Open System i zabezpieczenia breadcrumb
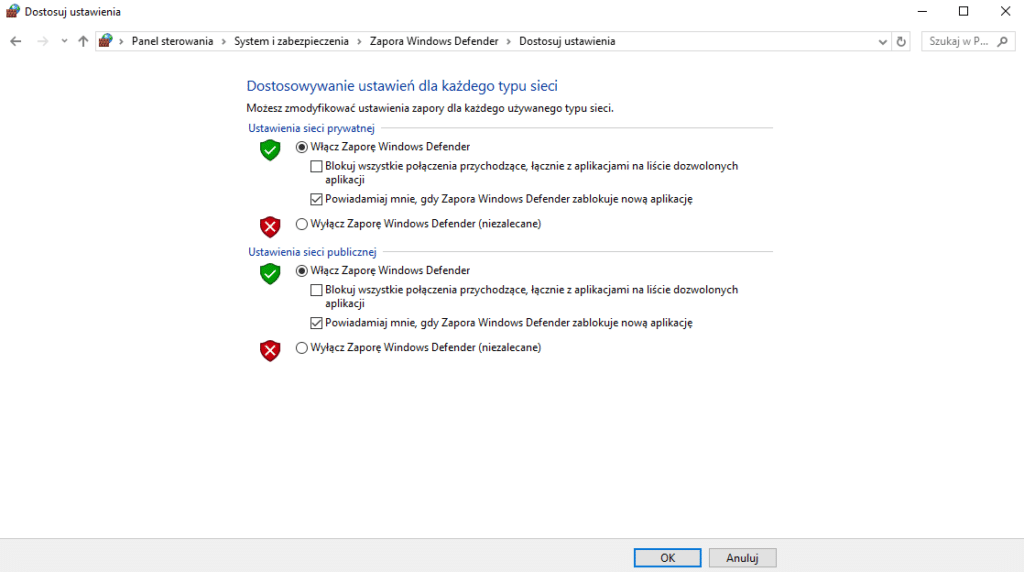The height and width of the screenshot is (572, 1024). tap(291, 41)
